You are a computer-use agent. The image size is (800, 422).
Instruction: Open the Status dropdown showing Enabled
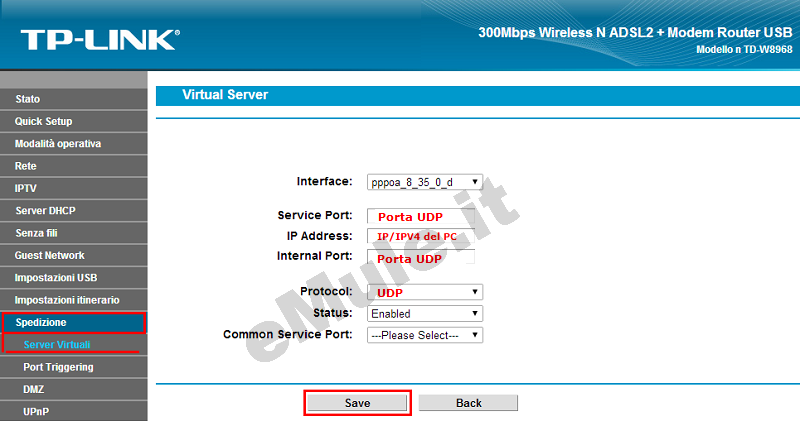coord(424,314)
